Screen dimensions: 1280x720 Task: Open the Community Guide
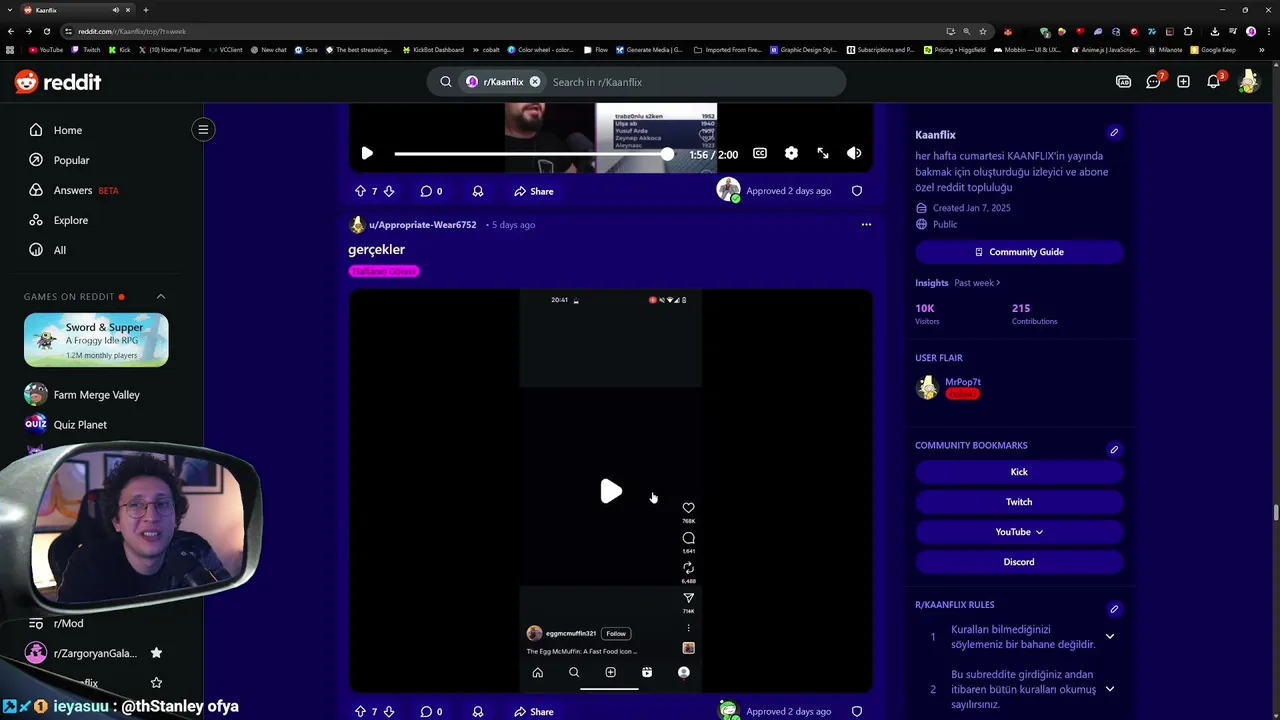tap(1019, 252)
